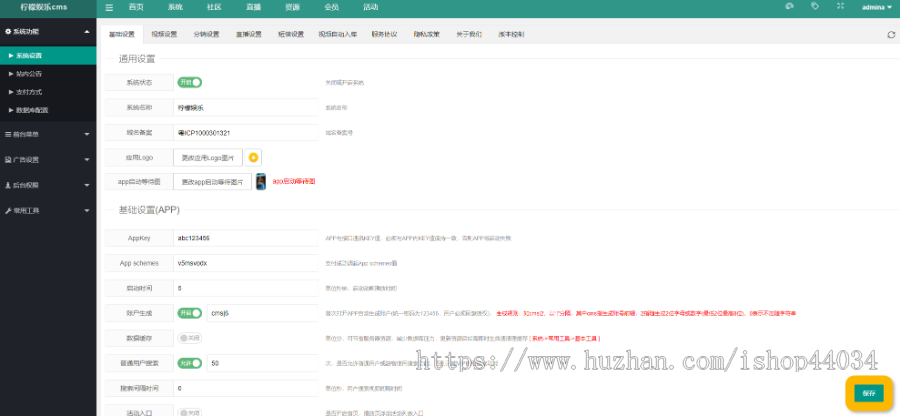This screenshot has height=416, width=900.
Task: Expand the 前台菜单 sidebar section
Action: point(87,134)
